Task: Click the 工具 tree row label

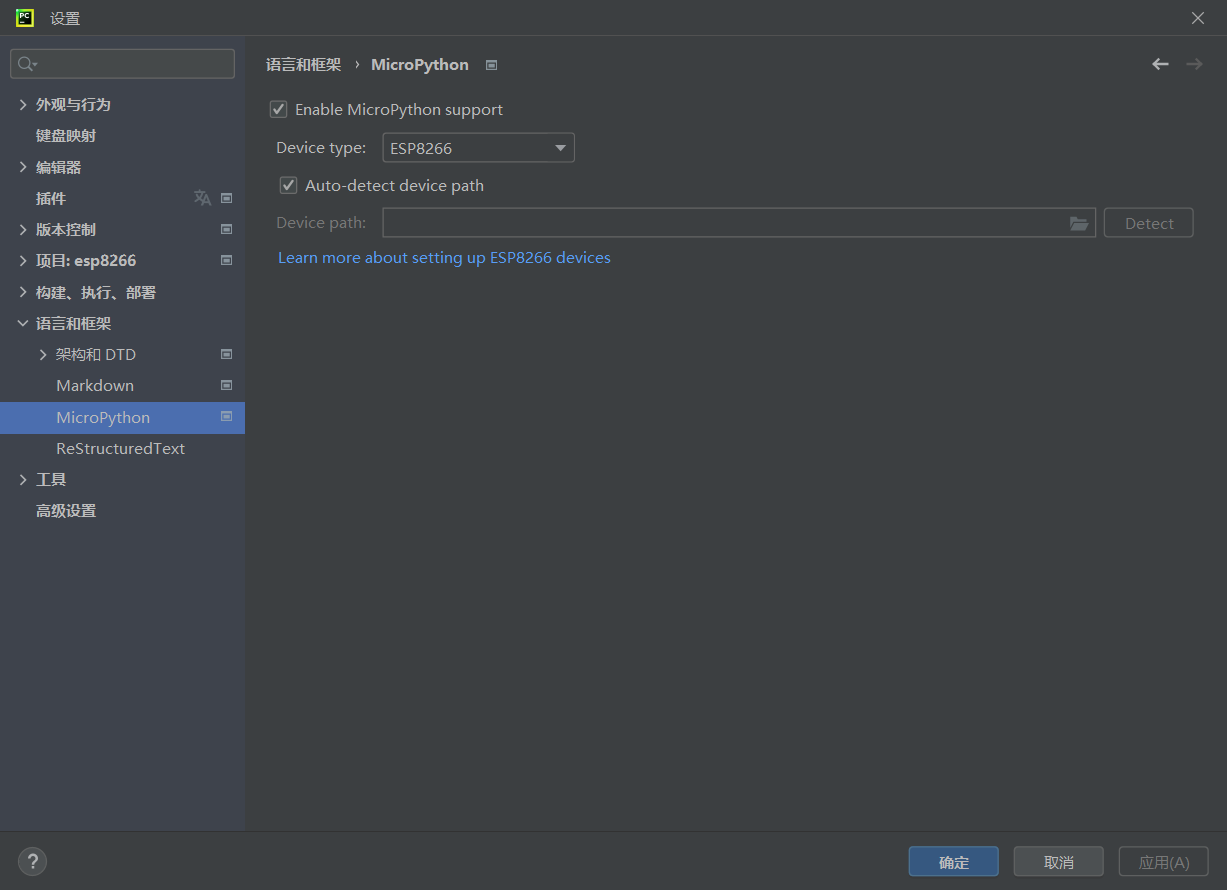Action: (51, 479)
